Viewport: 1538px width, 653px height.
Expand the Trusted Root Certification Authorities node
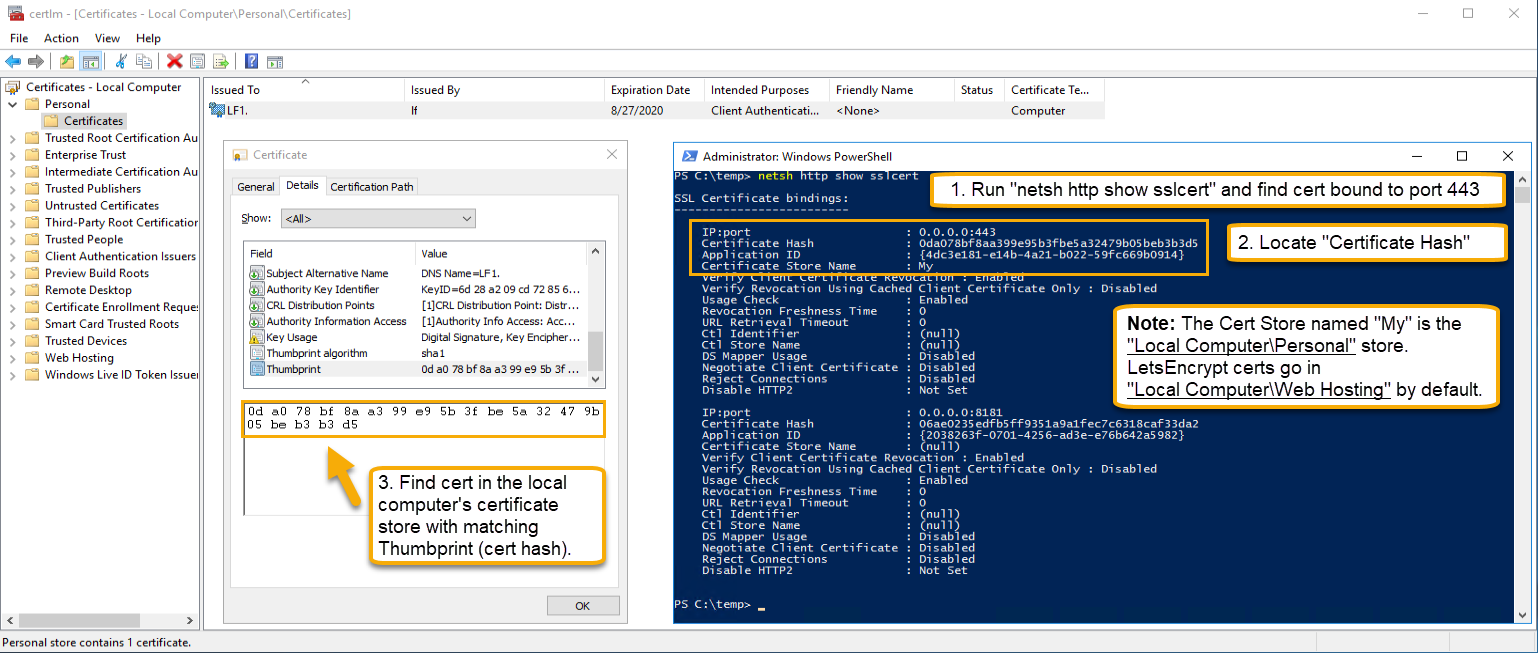(x=13, y=138)
